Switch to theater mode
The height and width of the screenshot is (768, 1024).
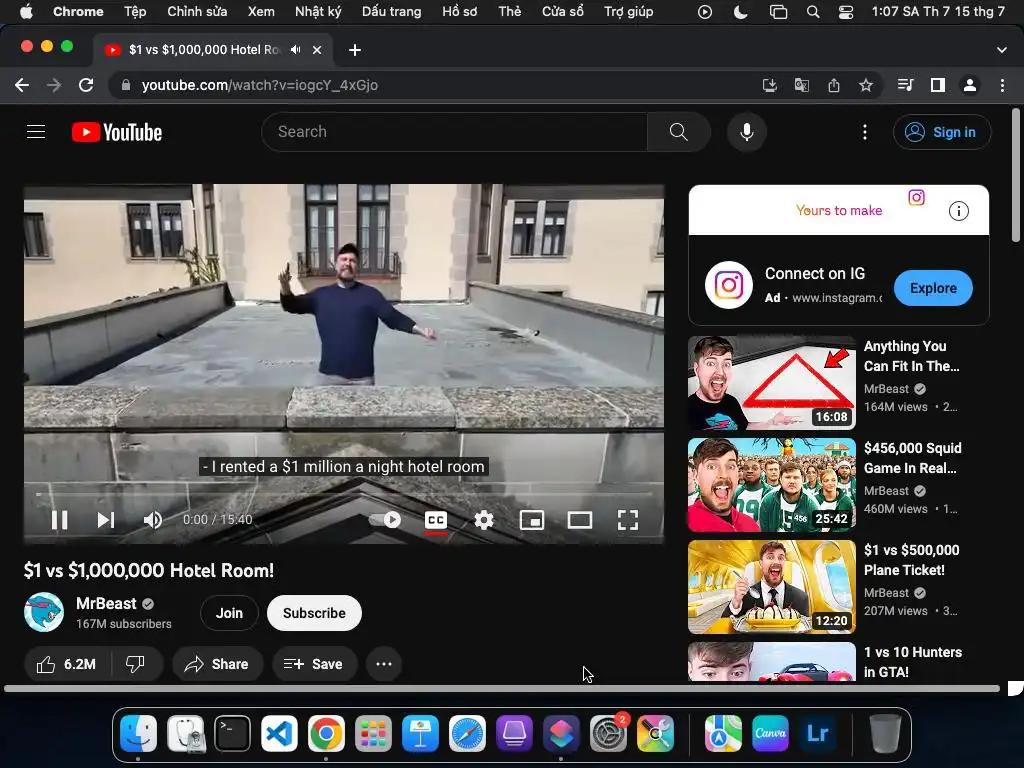580,520
